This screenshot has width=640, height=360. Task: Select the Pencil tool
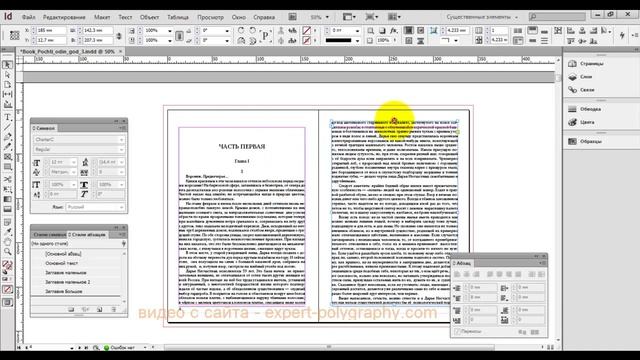pos(7,147)
